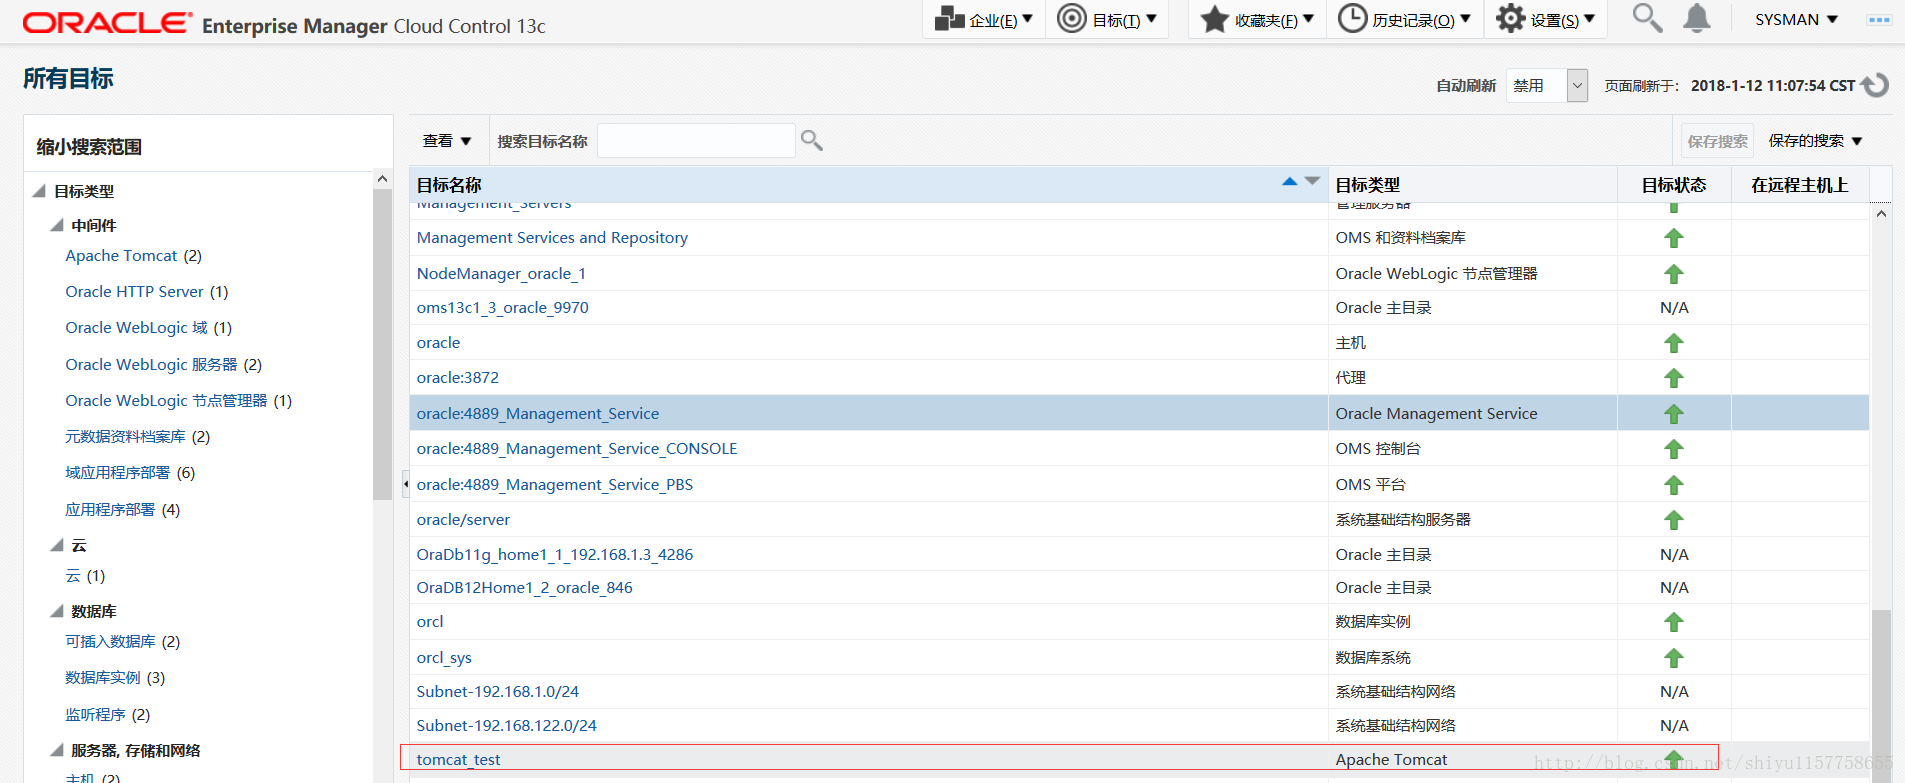The image size is (1905, 783).
Task: Open the orcl_sys target
Action: point(444,658)
